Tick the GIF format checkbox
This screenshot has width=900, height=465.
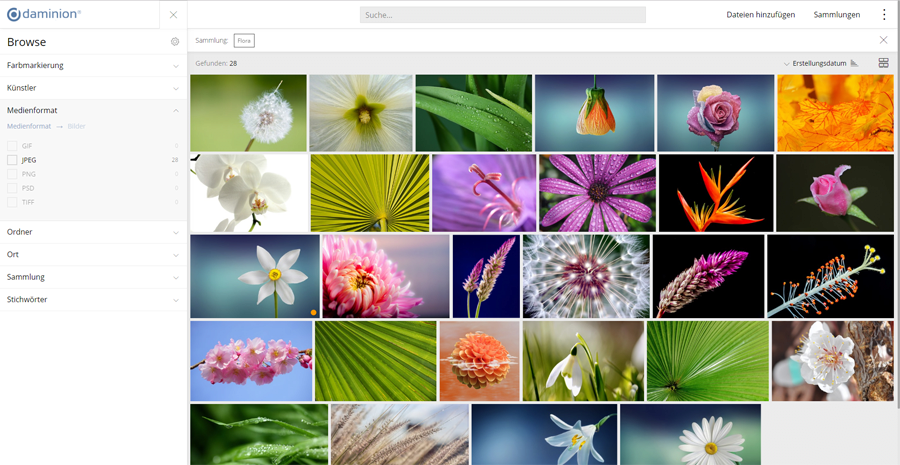[x=12, y=146]
